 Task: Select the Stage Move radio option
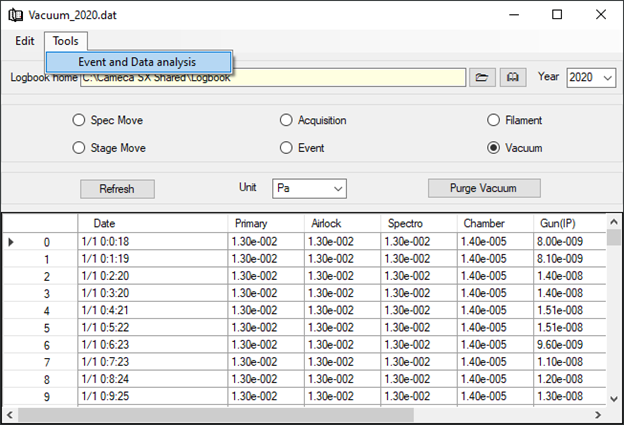tap(79, 148)
